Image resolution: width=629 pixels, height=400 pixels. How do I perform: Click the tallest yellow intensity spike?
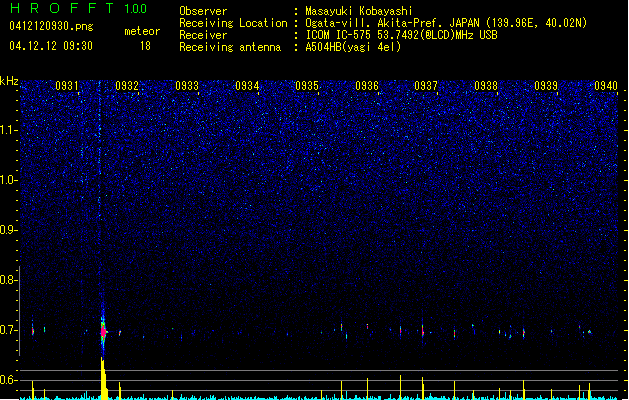103,378
